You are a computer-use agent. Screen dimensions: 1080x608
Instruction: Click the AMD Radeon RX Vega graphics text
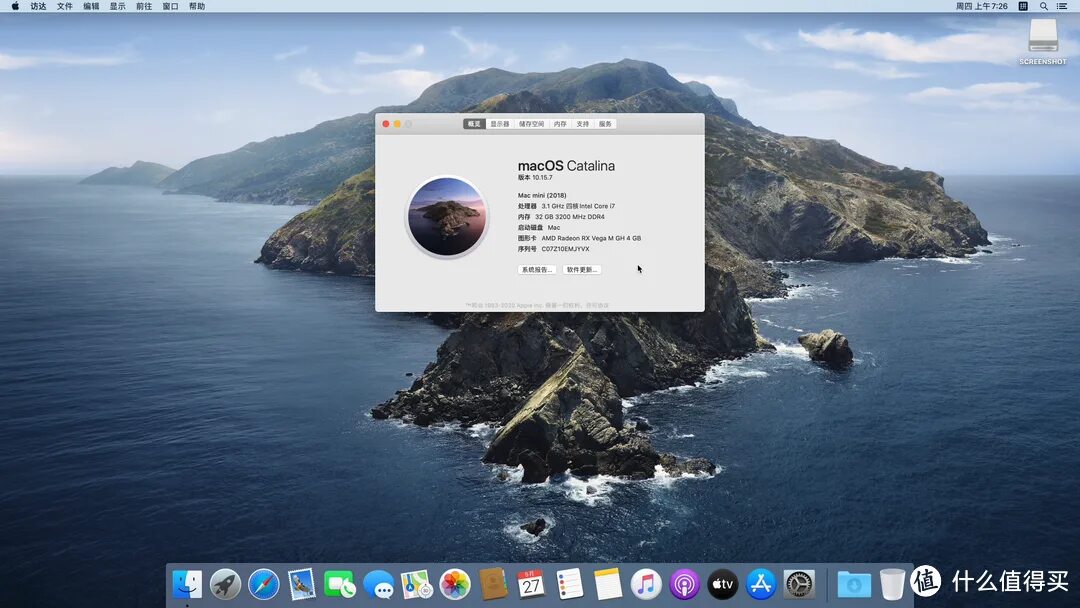tap(591, 238)
